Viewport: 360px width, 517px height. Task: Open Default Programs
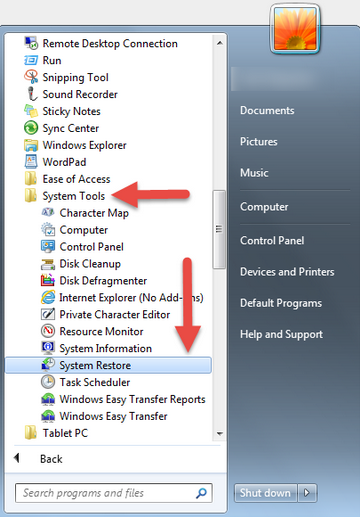[x=281, y=303]
